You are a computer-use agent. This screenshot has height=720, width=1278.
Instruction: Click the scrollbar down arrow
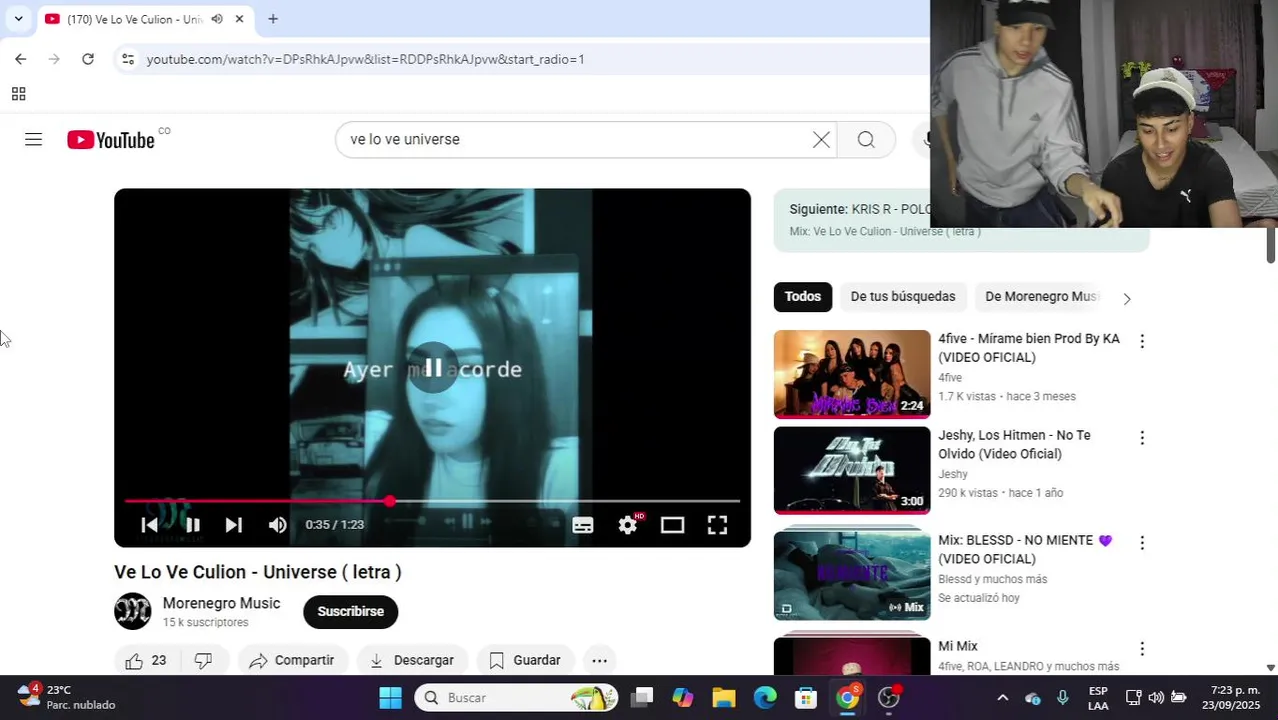pos(1271,667)
